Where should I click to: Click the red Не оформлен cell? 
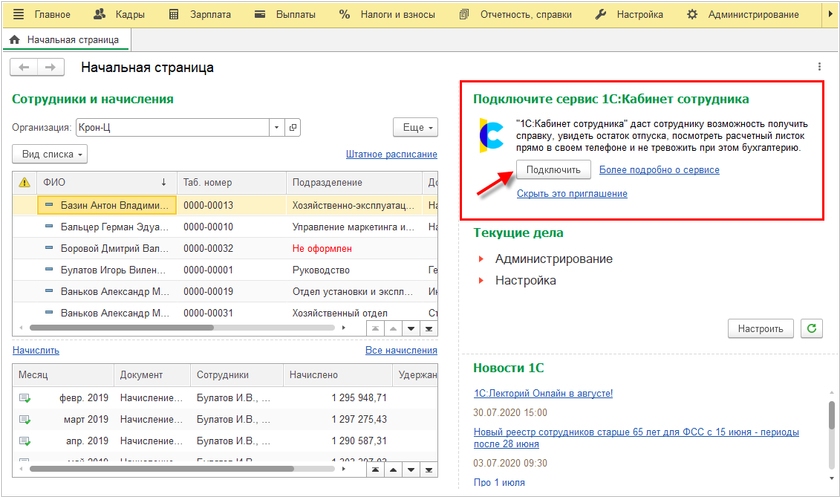point(322,248)
